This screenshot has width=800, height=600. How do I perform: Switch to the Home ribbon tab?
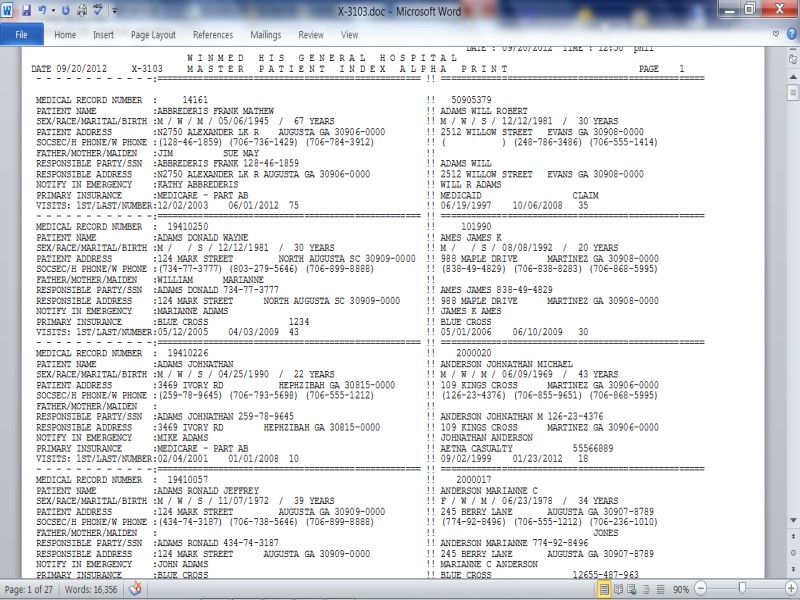65,35
